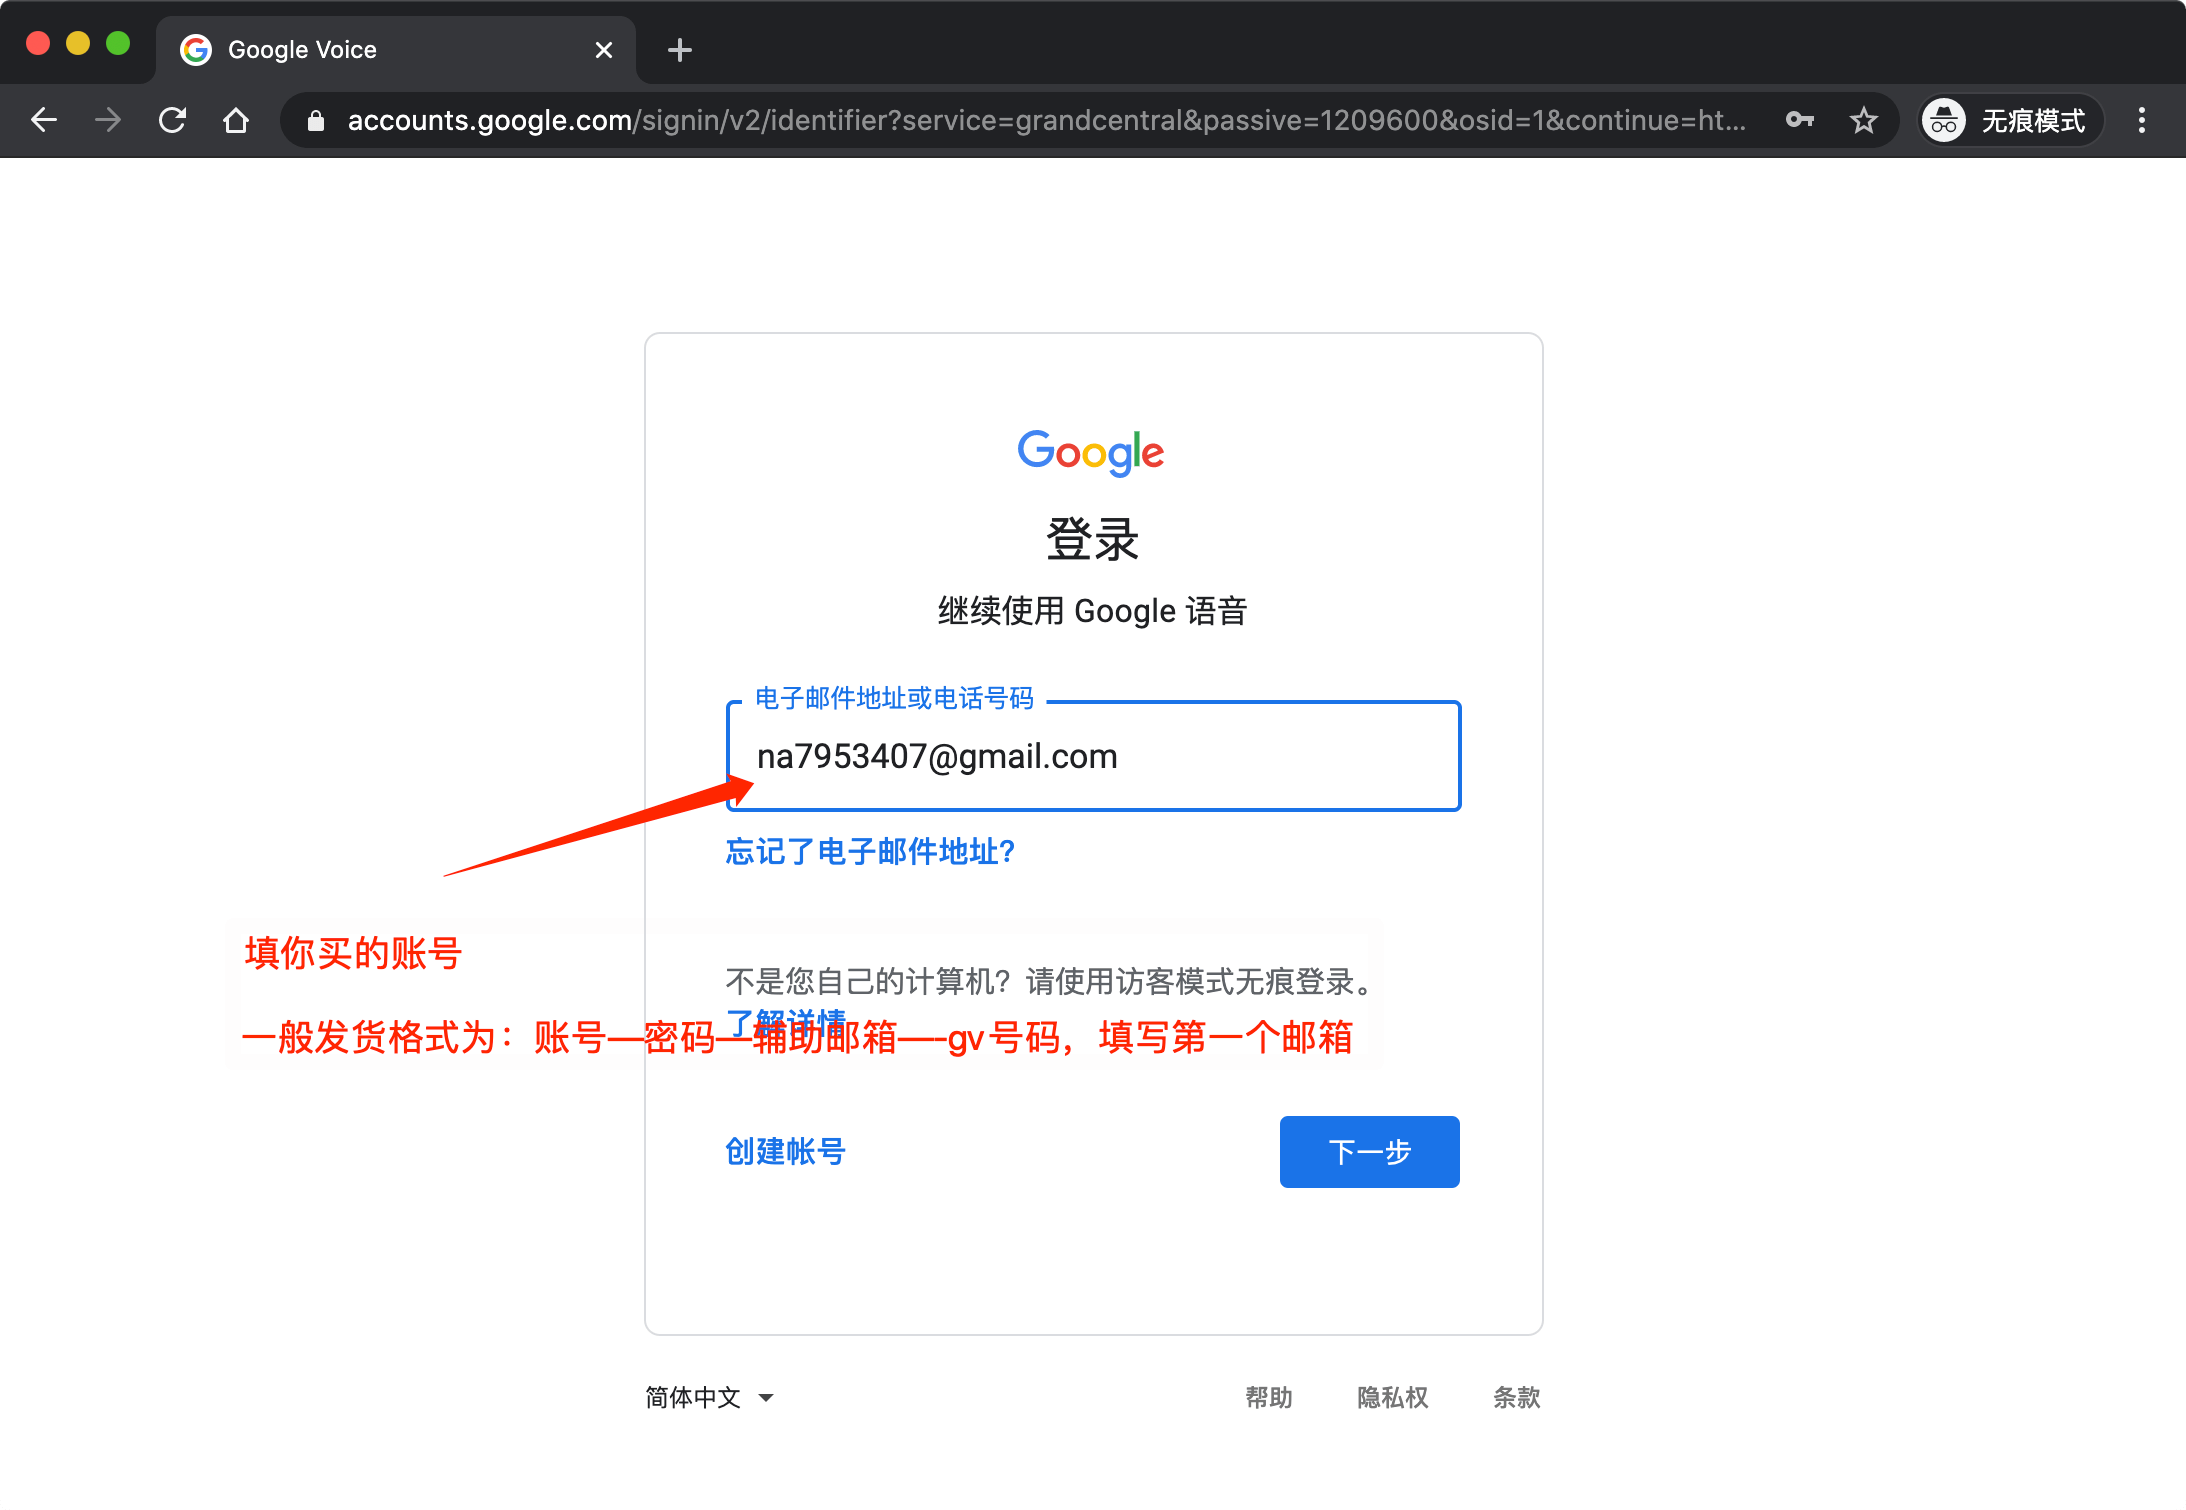Open saved passwords key icon
Screen dimensions: 2186x1510
(x=1800, y=120)
